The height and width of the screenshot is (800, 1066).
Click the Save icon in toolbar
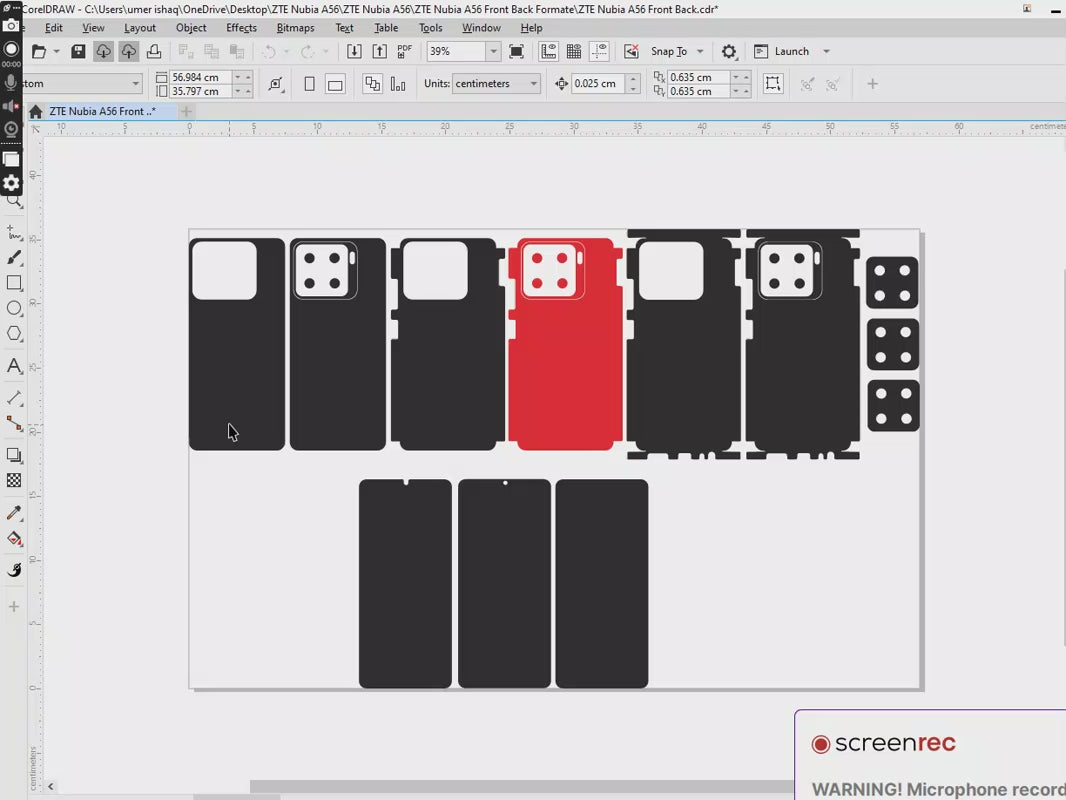[x=78, y=52]
